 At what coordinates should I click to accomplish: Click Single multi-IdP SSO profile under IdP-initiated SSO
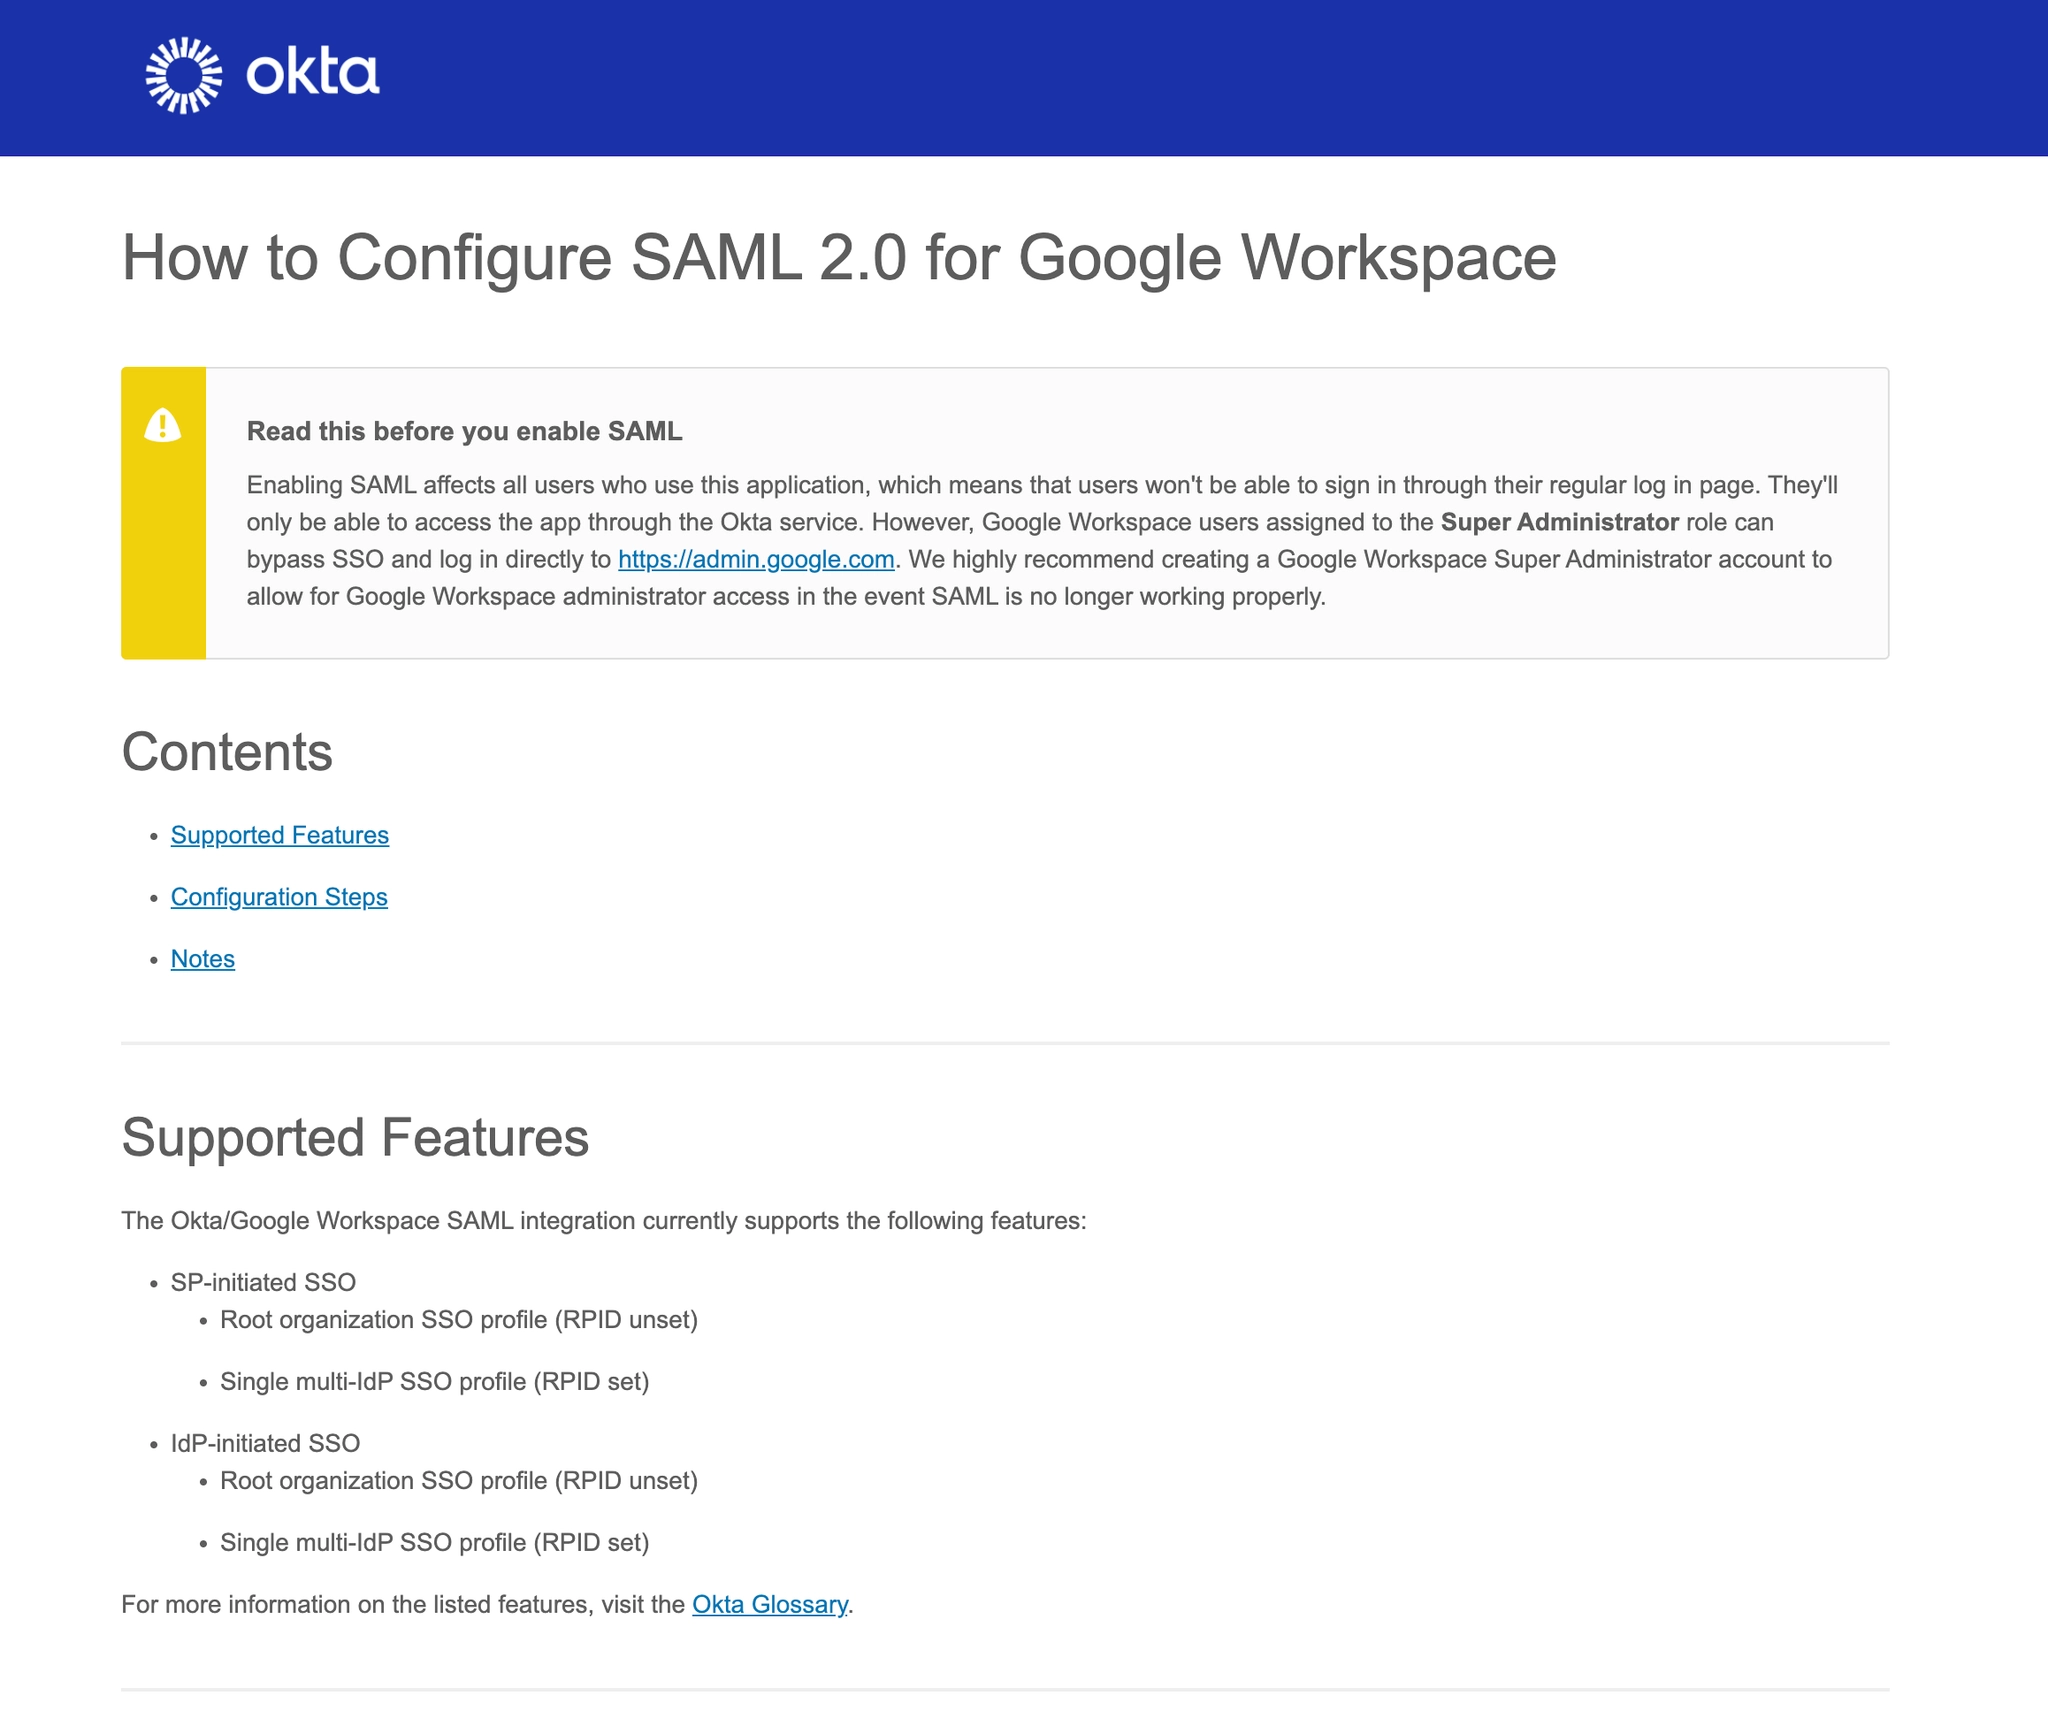(x=434, y=1542)
